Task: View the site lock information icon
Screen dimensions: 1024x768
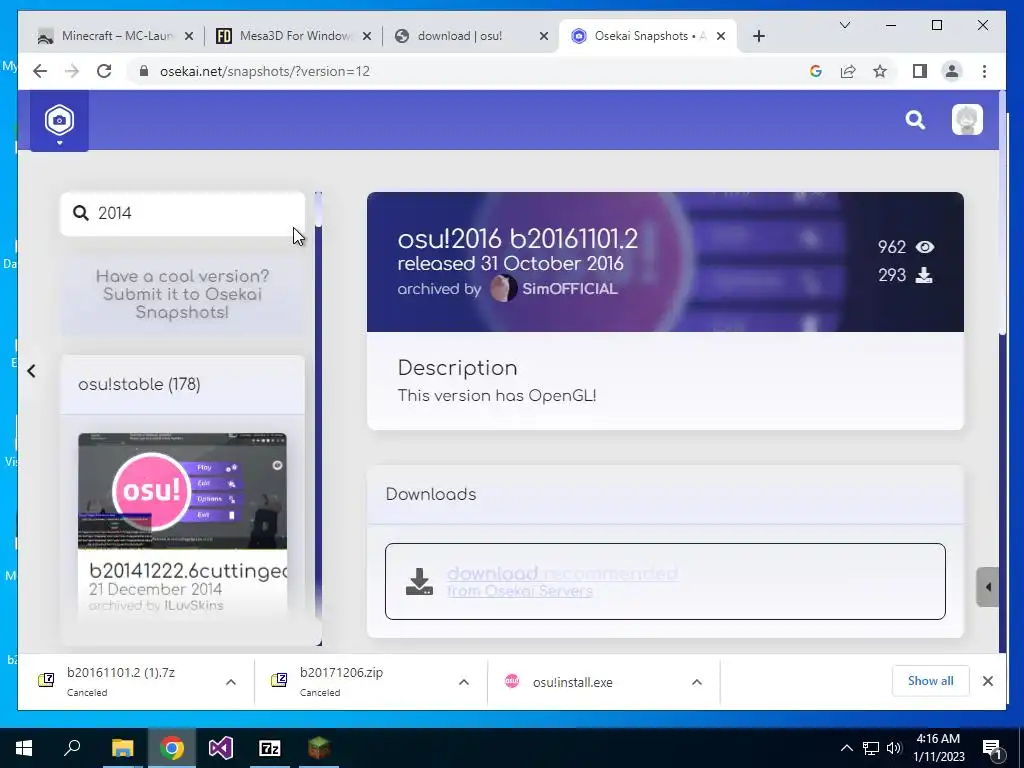Action: [x=144, y=71]
